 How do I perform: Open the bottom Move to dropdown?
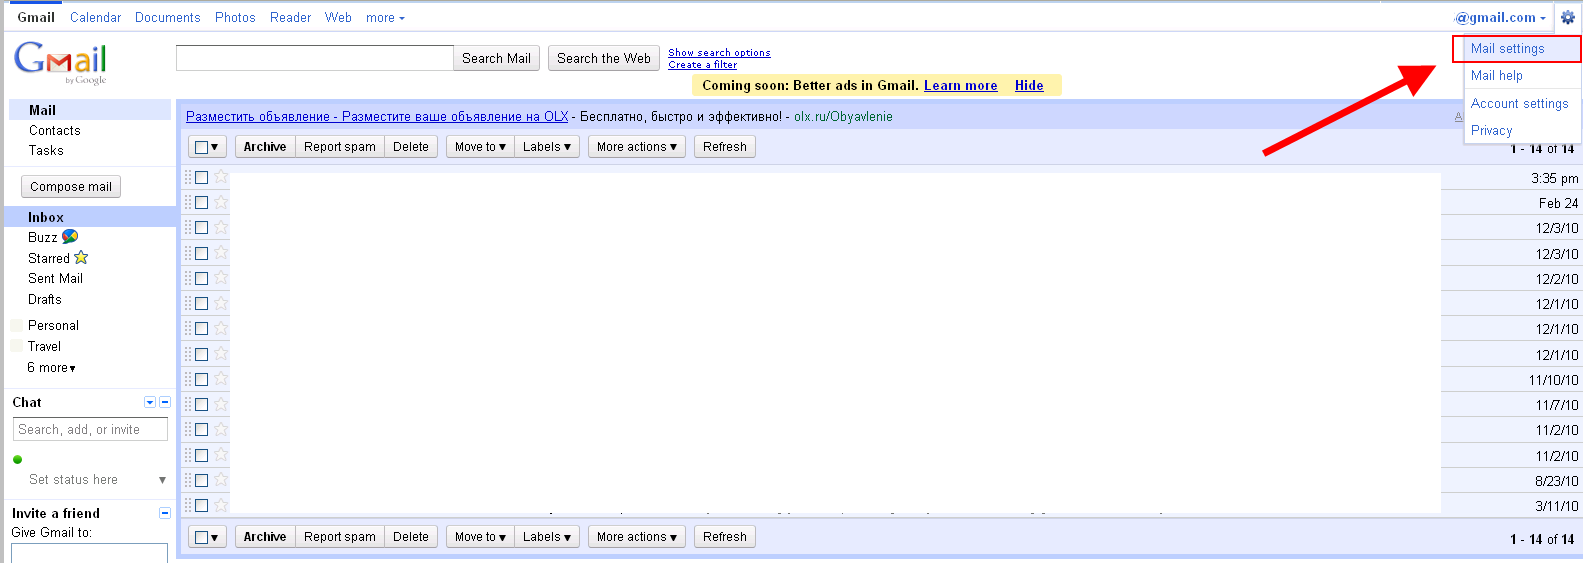pos(480,537)
